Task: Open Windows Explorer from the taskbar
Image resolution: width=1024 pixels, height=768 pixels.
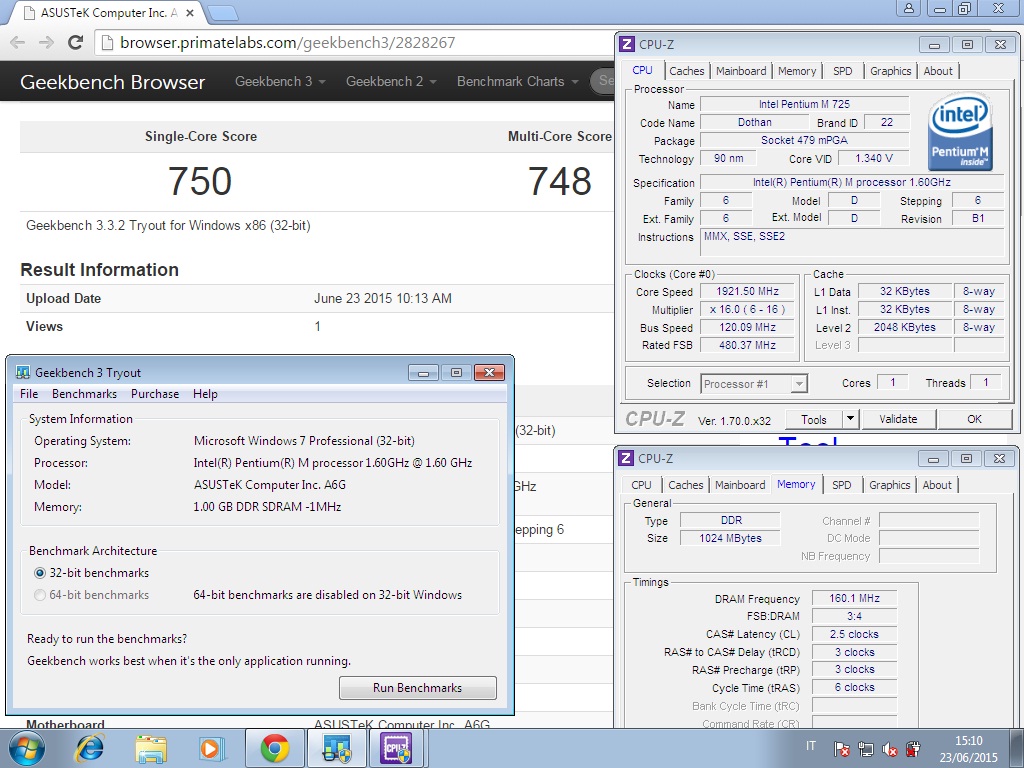Action: [151, 748]
